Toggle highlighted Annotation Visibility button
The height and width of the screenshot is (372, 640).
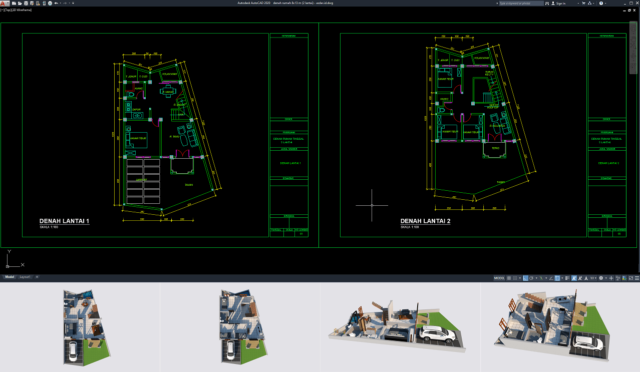[x=574, y=278]
